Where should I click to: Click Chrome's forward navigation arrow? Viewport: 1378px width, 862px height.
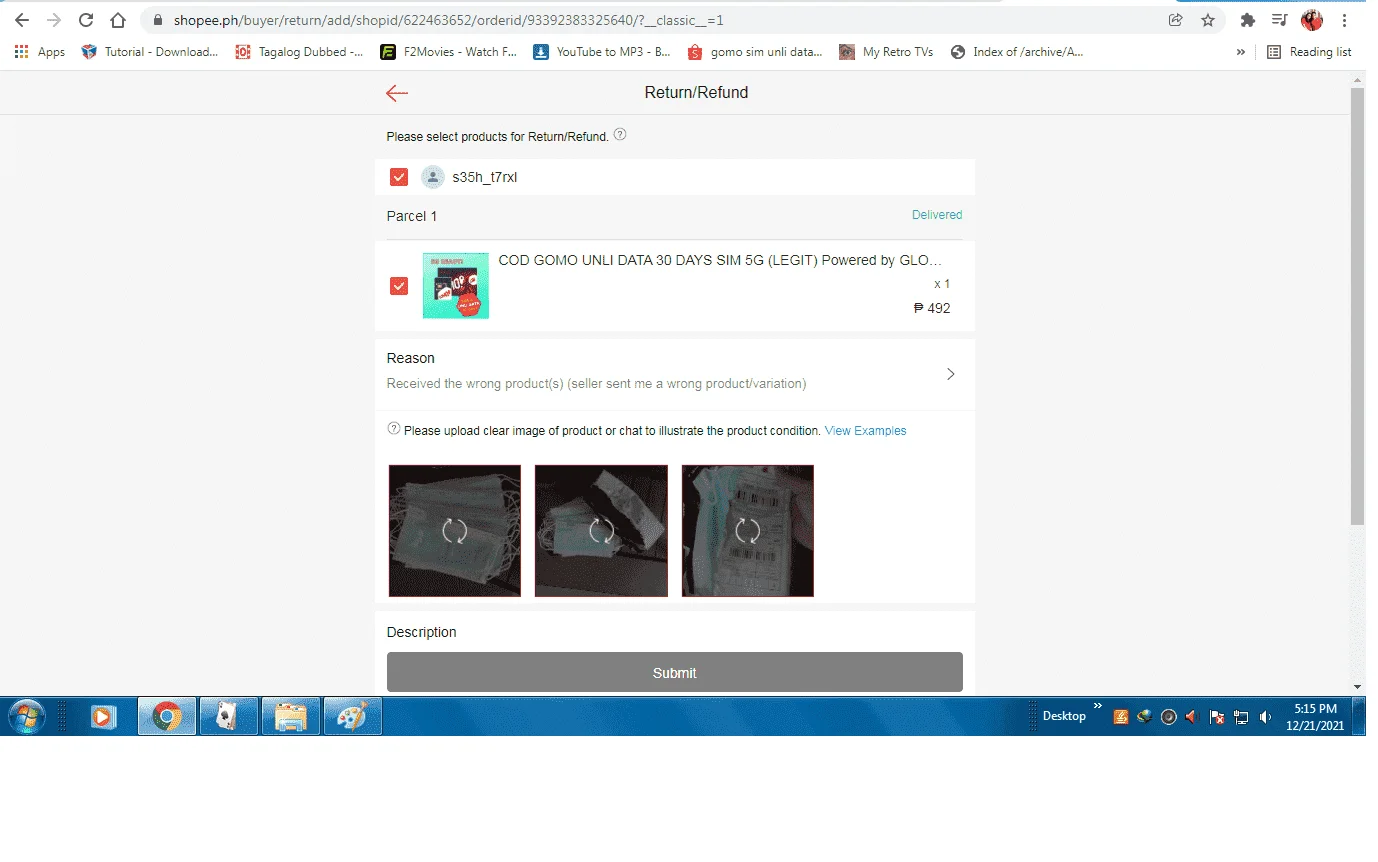(x=54, y=20)
